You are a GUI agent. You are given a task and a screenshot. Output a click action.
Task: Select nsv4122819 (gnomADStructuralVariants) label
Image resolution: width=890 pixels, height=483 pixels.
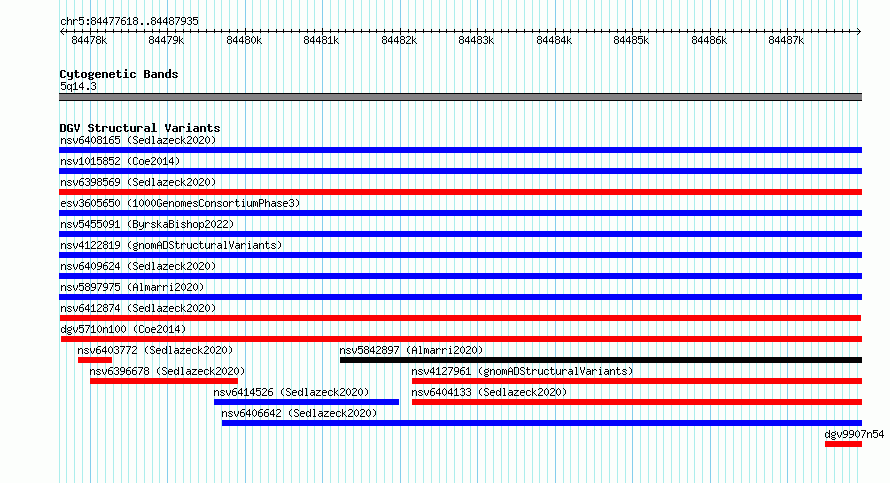tap(171, 245)
